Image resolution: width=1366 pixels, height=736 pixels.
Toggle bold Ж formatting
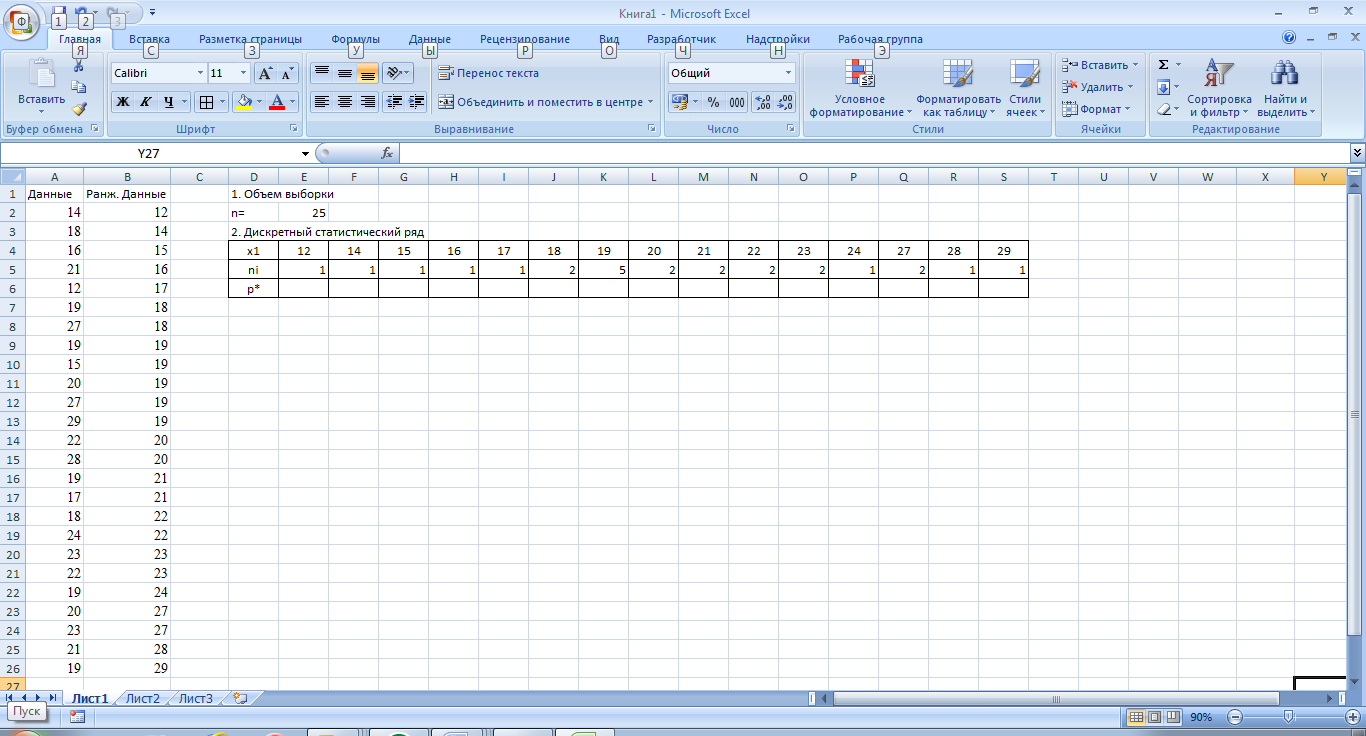click(123, 101)
